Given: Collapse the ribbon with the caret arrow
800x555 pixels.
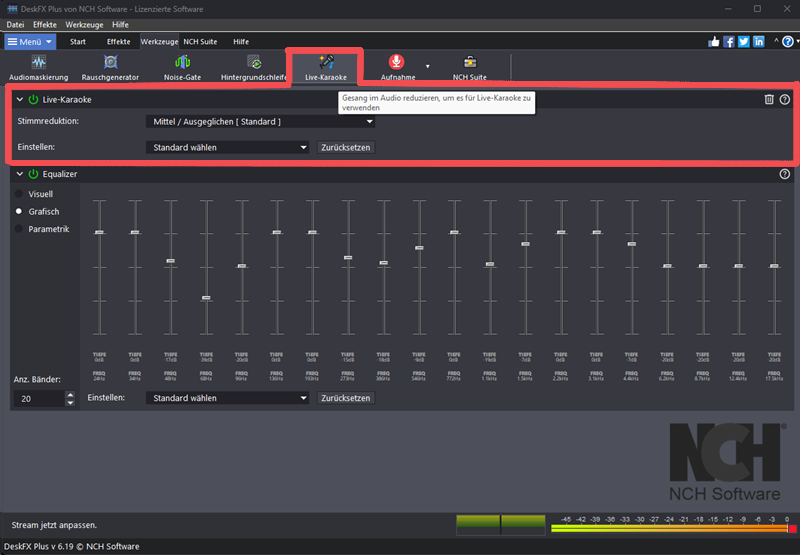Looking at the screenshot, I should [776, 41].
